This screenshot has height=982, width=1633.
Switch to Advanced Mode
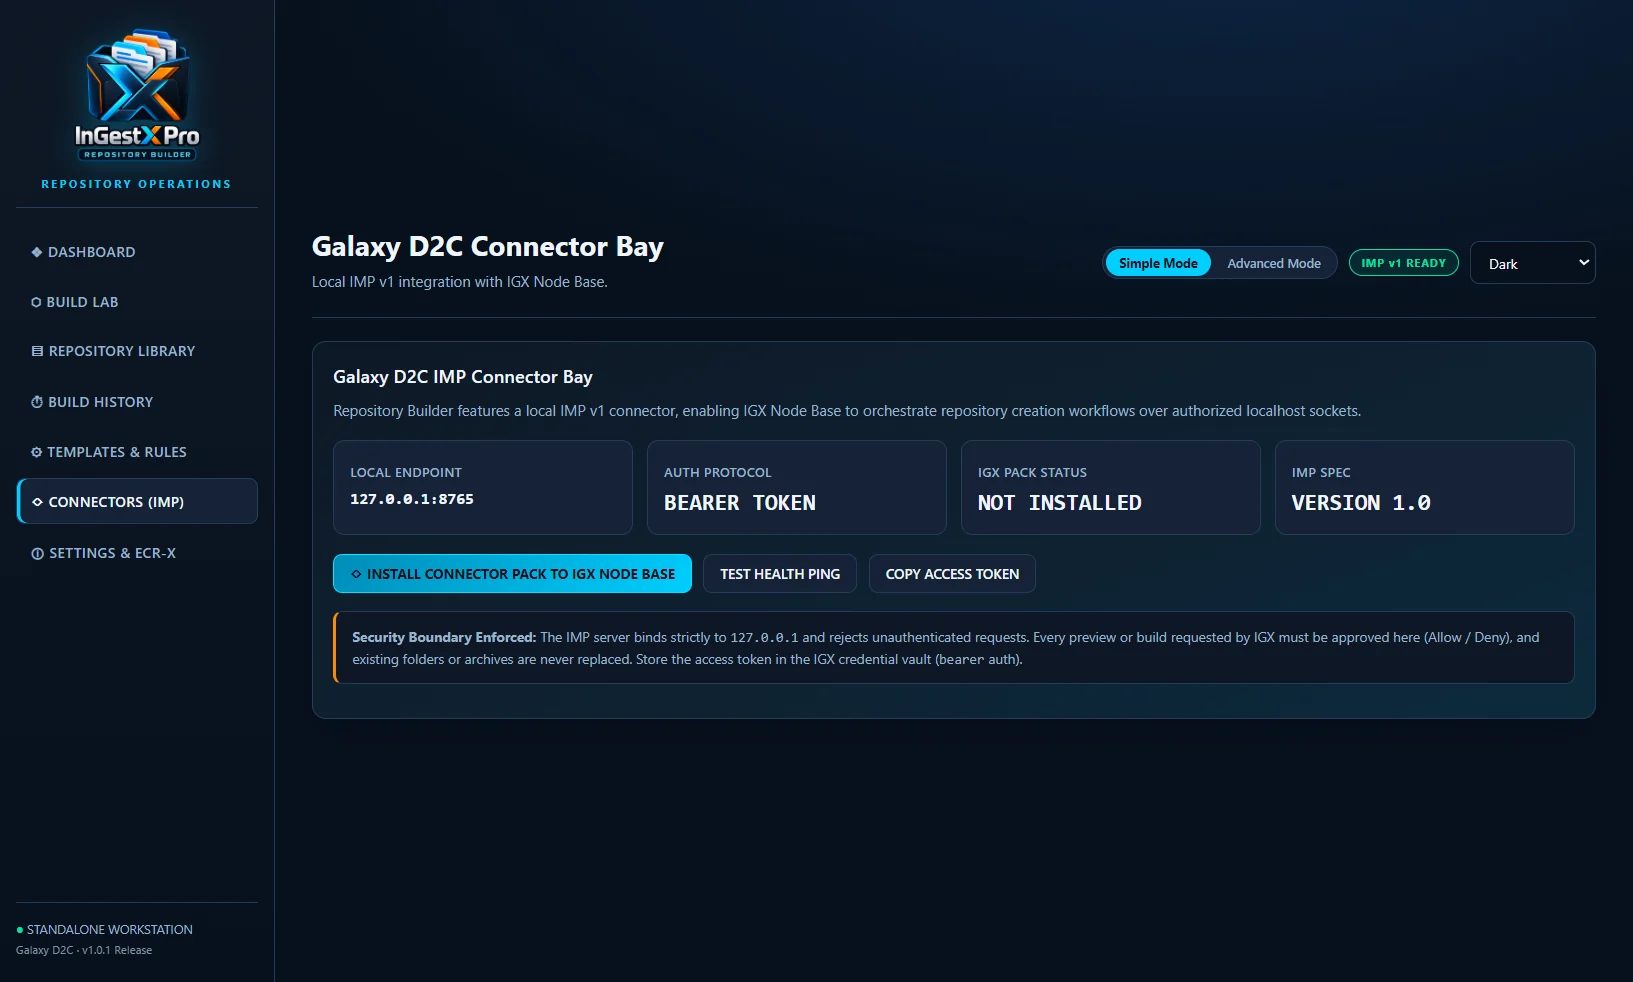[x=1274, y=263]
